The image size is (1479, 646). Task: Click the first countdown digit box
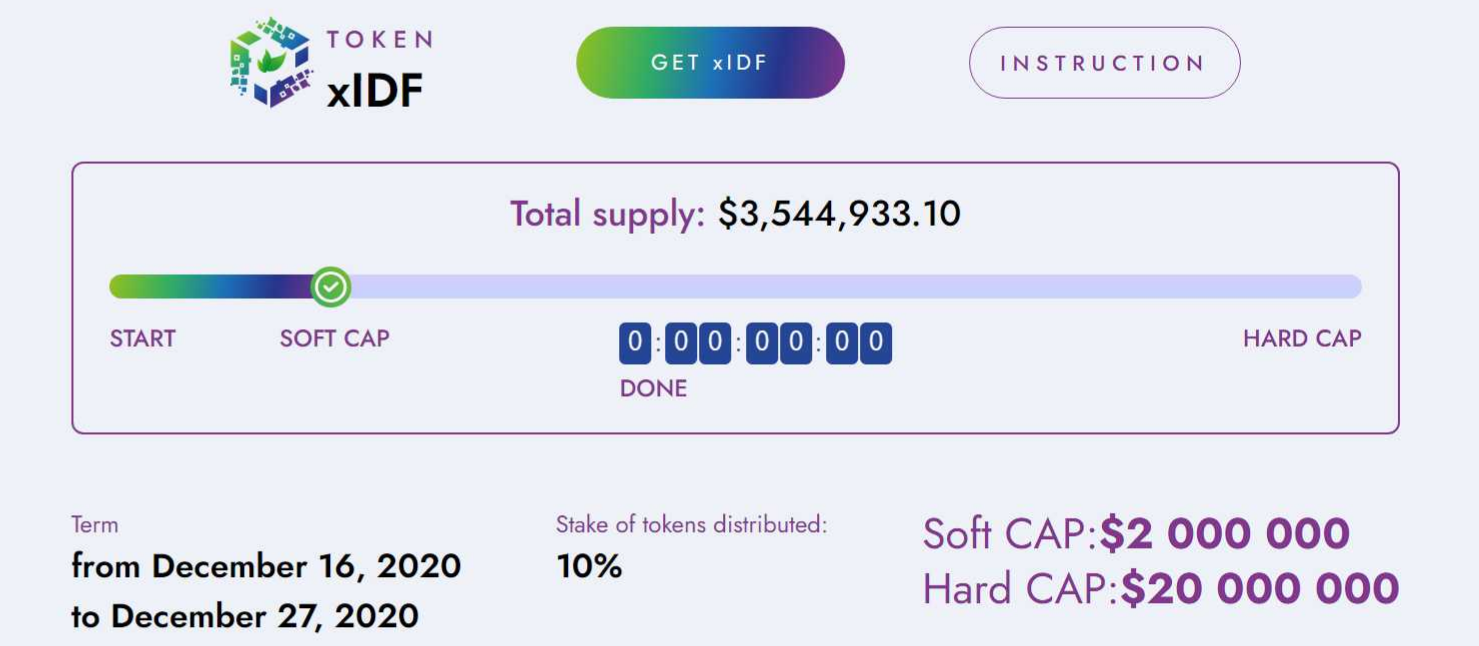[634, 344]
